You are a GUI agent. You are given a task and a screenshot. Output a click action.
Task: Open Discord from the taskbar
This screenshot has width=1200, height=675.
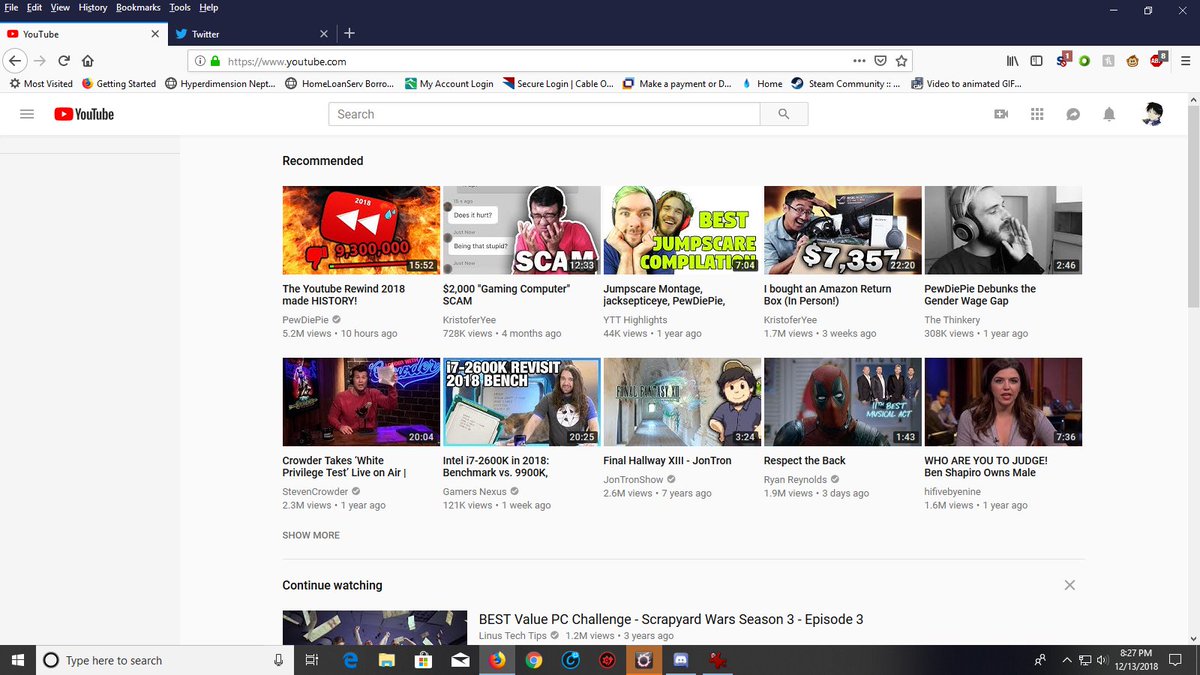point(680,660)
